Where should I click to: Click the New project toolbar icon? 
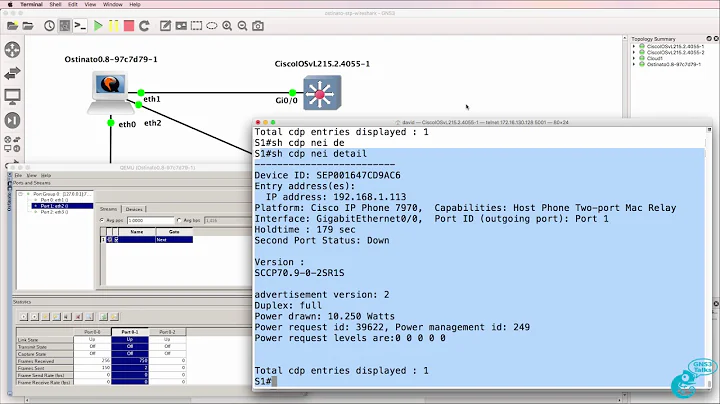click(x=12, y=26)
